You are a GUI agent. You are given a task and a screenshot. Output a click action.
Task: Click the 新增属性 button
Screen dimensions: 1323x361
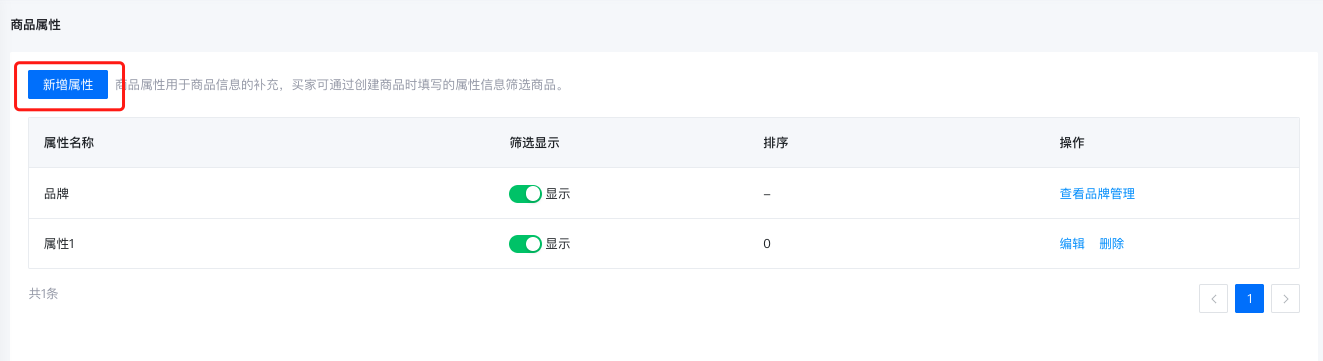tap(68, 85)
